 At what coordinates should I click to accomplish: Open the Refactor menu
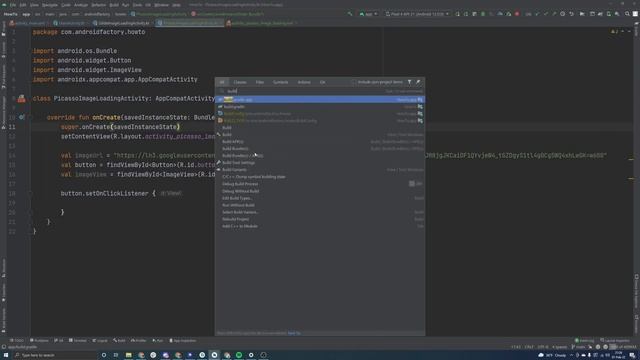pyautogui.click(x=98, y=5)
